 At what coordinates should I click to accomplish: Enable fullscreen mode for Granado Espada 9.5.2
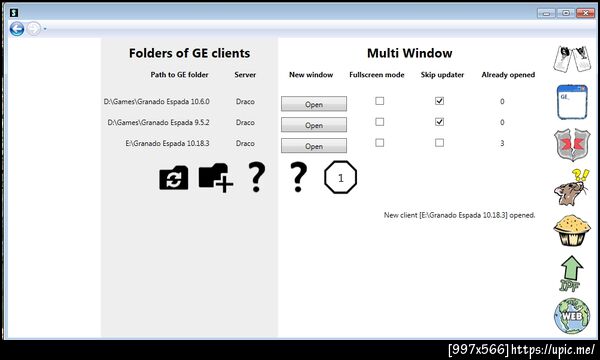click(x=379, y=122)
